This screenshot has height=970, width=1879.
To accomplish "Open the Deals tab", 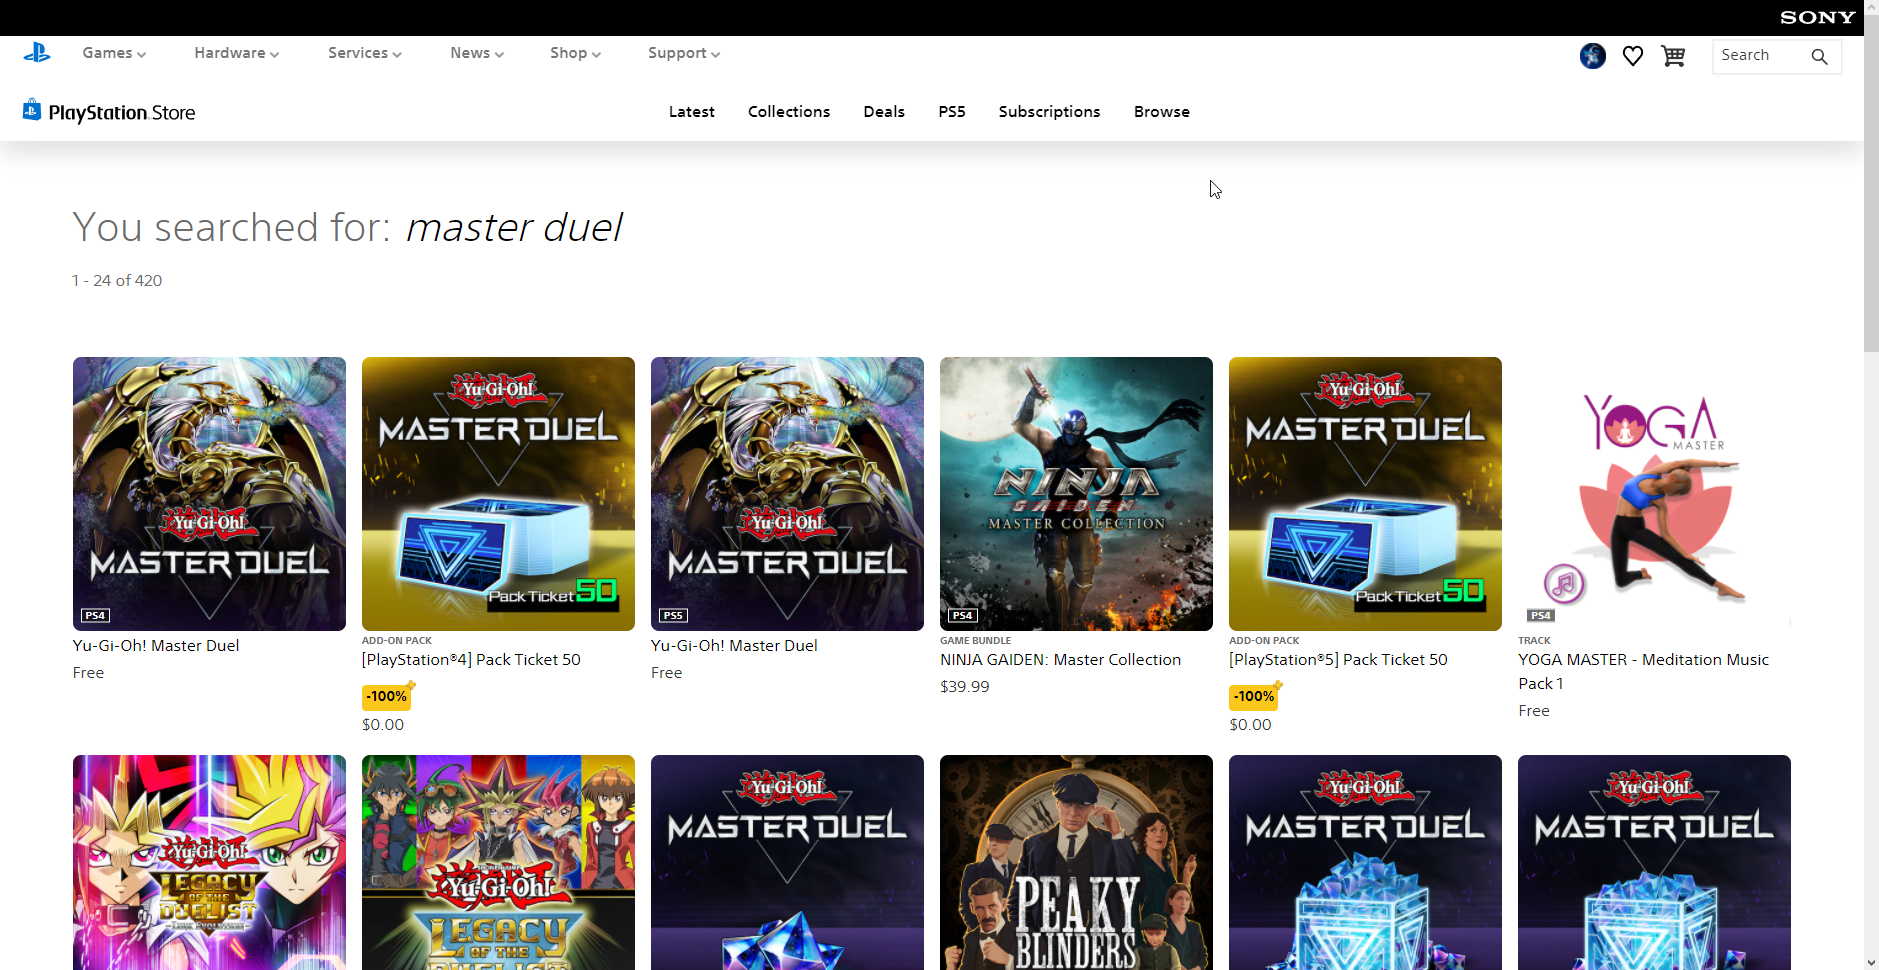I will pos(884,112).
